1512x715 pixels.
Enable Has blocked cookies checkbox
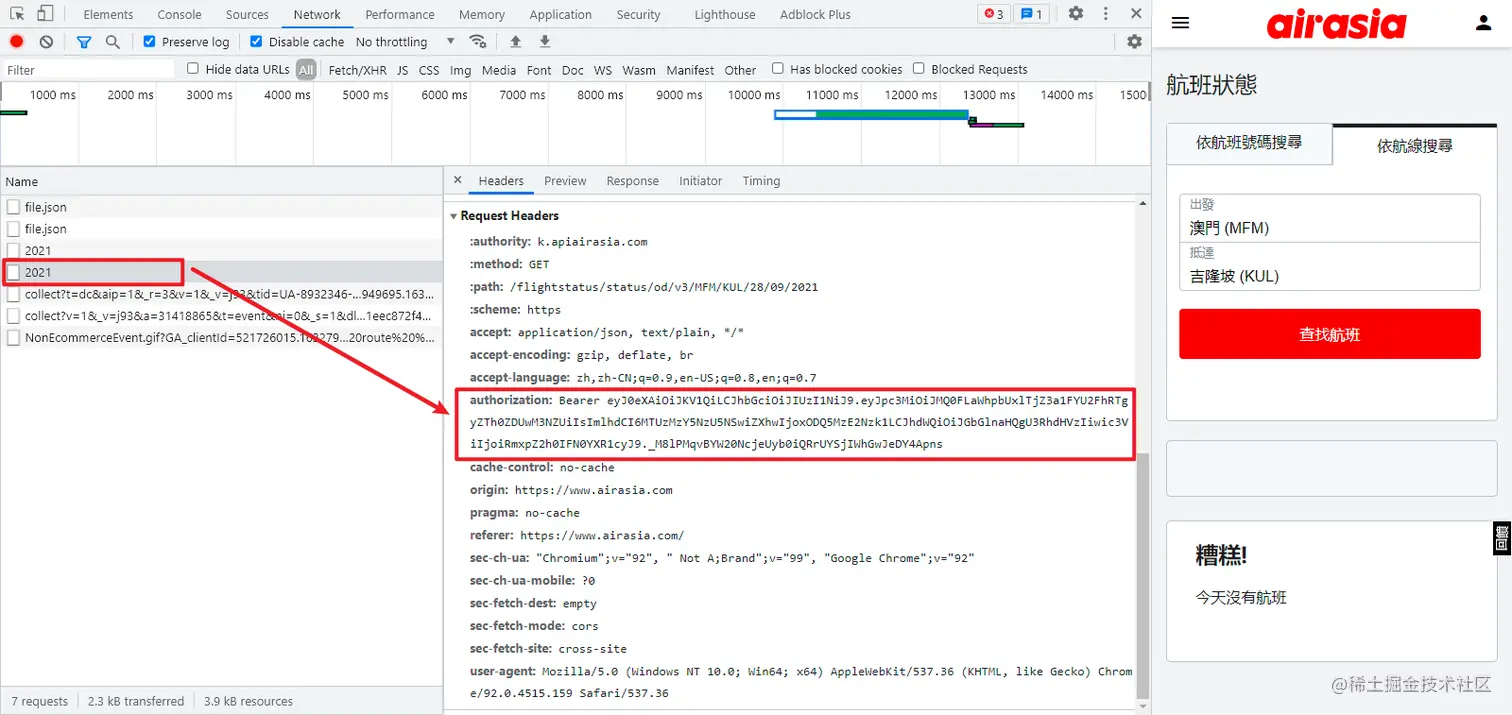[778, 69]
